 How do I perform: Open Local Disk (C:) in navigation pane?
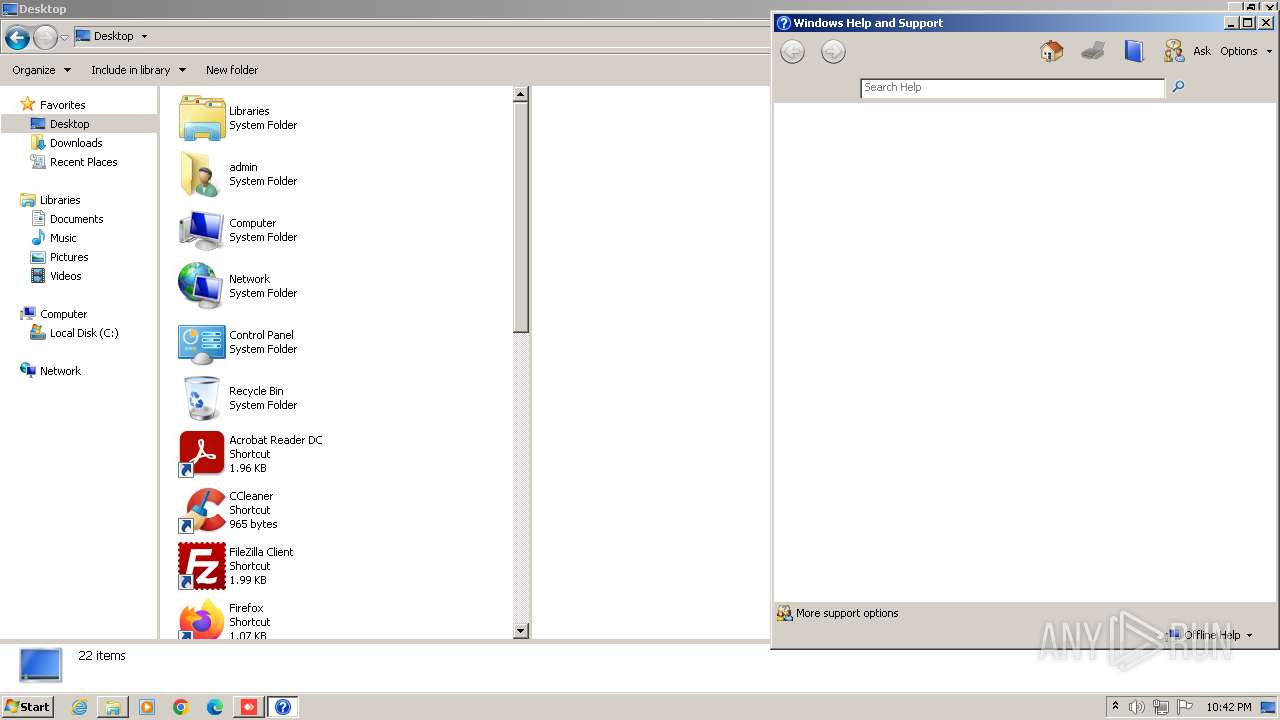[x=84, y=333]
